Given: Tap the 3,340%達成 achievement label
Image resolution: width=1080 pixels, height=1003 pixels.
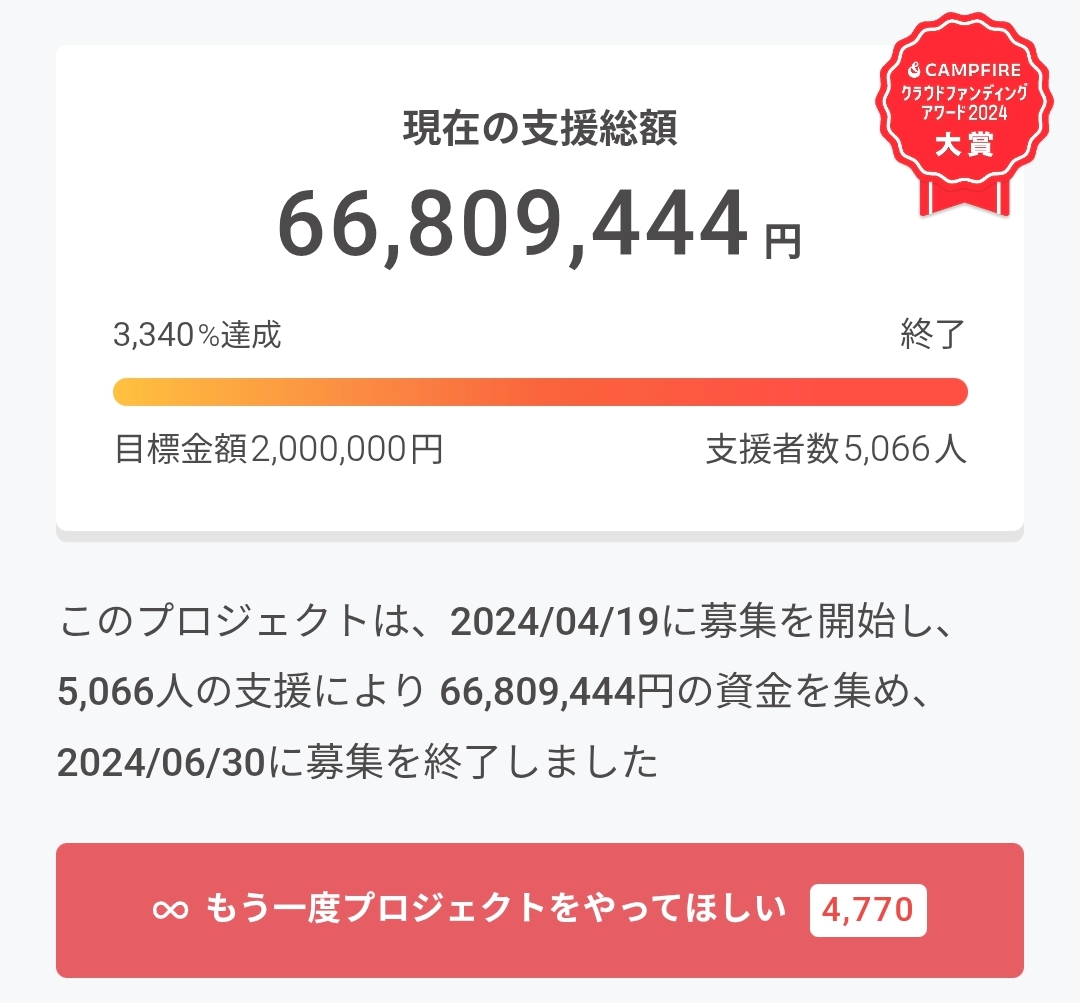Looking at the screenshot, I should point(197,334).
